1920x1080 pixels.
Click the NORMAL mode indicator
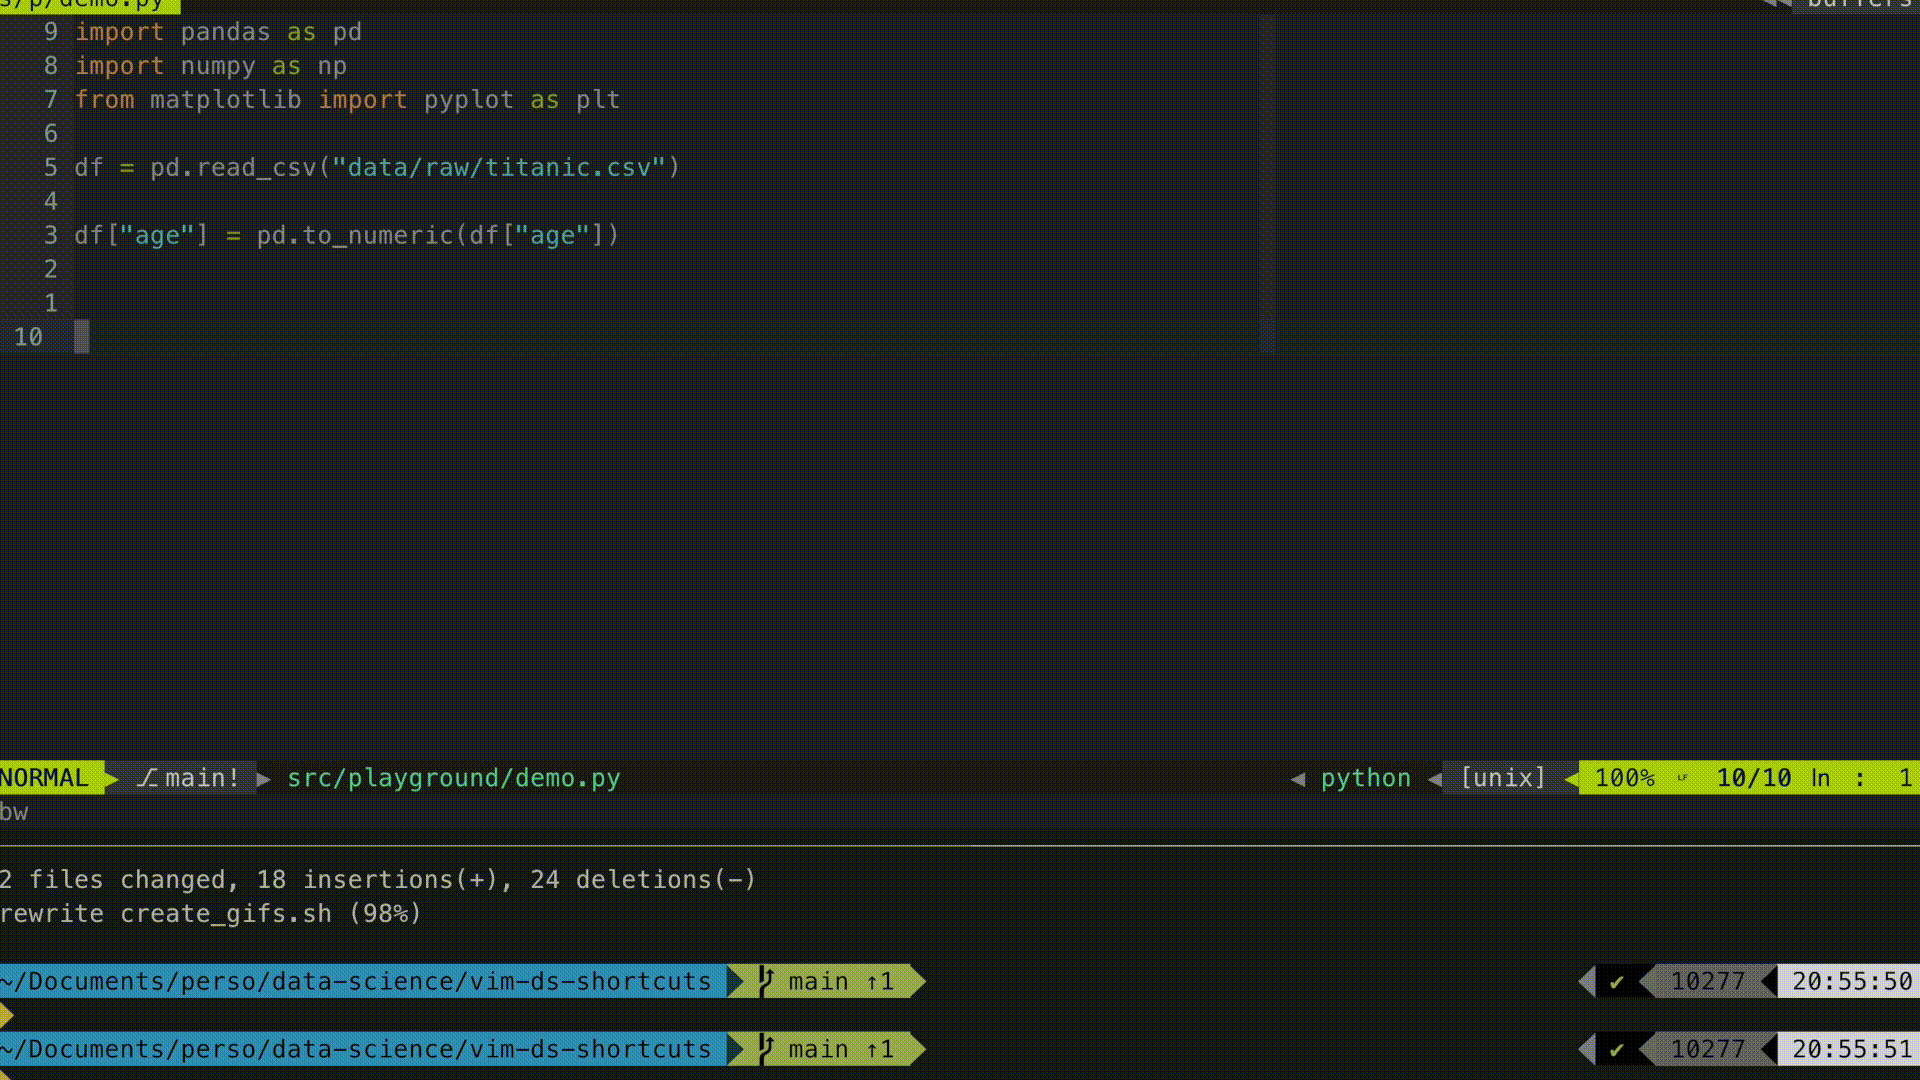point(44,778)
